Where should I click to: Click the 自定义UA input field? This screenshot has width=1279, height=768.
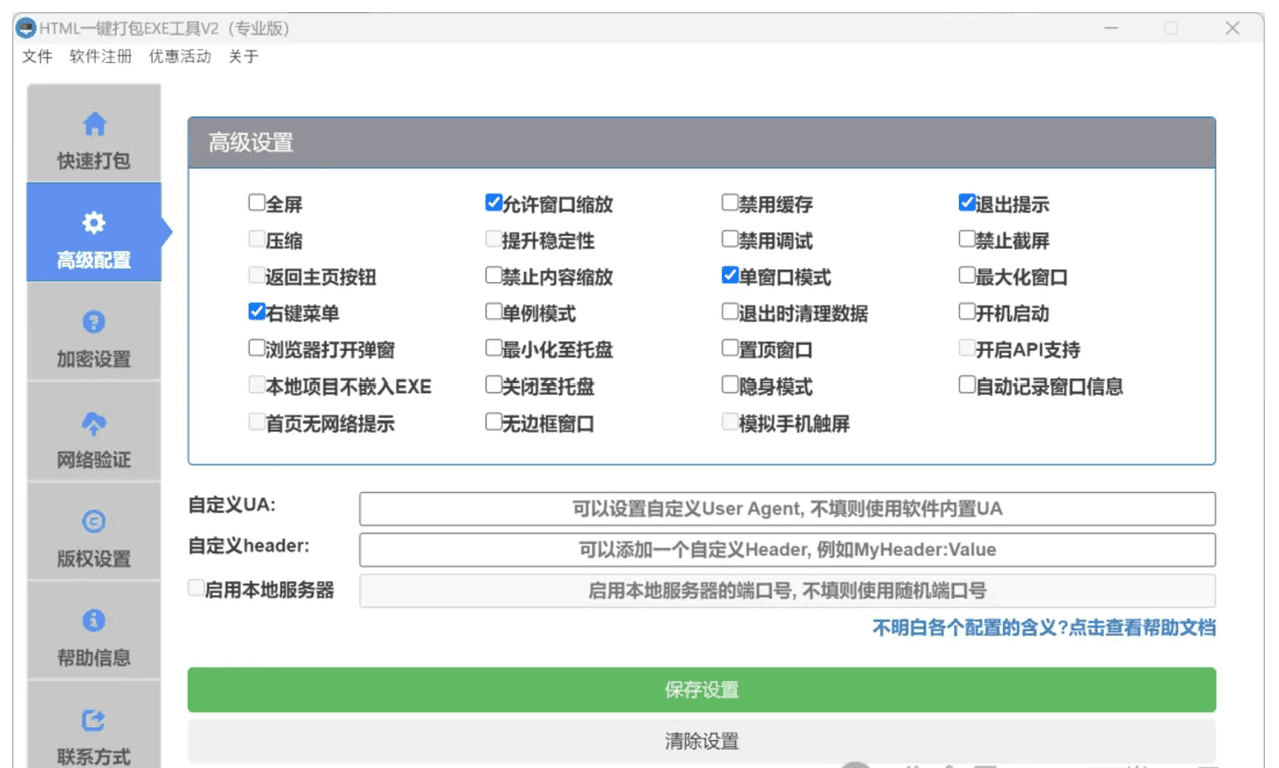pyautogui.click(x=787, y=509)
